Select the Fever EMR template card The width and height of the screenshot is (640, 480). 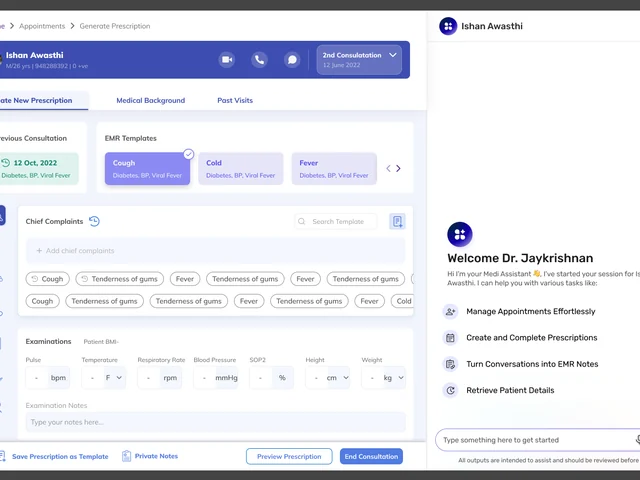[334, 169]
